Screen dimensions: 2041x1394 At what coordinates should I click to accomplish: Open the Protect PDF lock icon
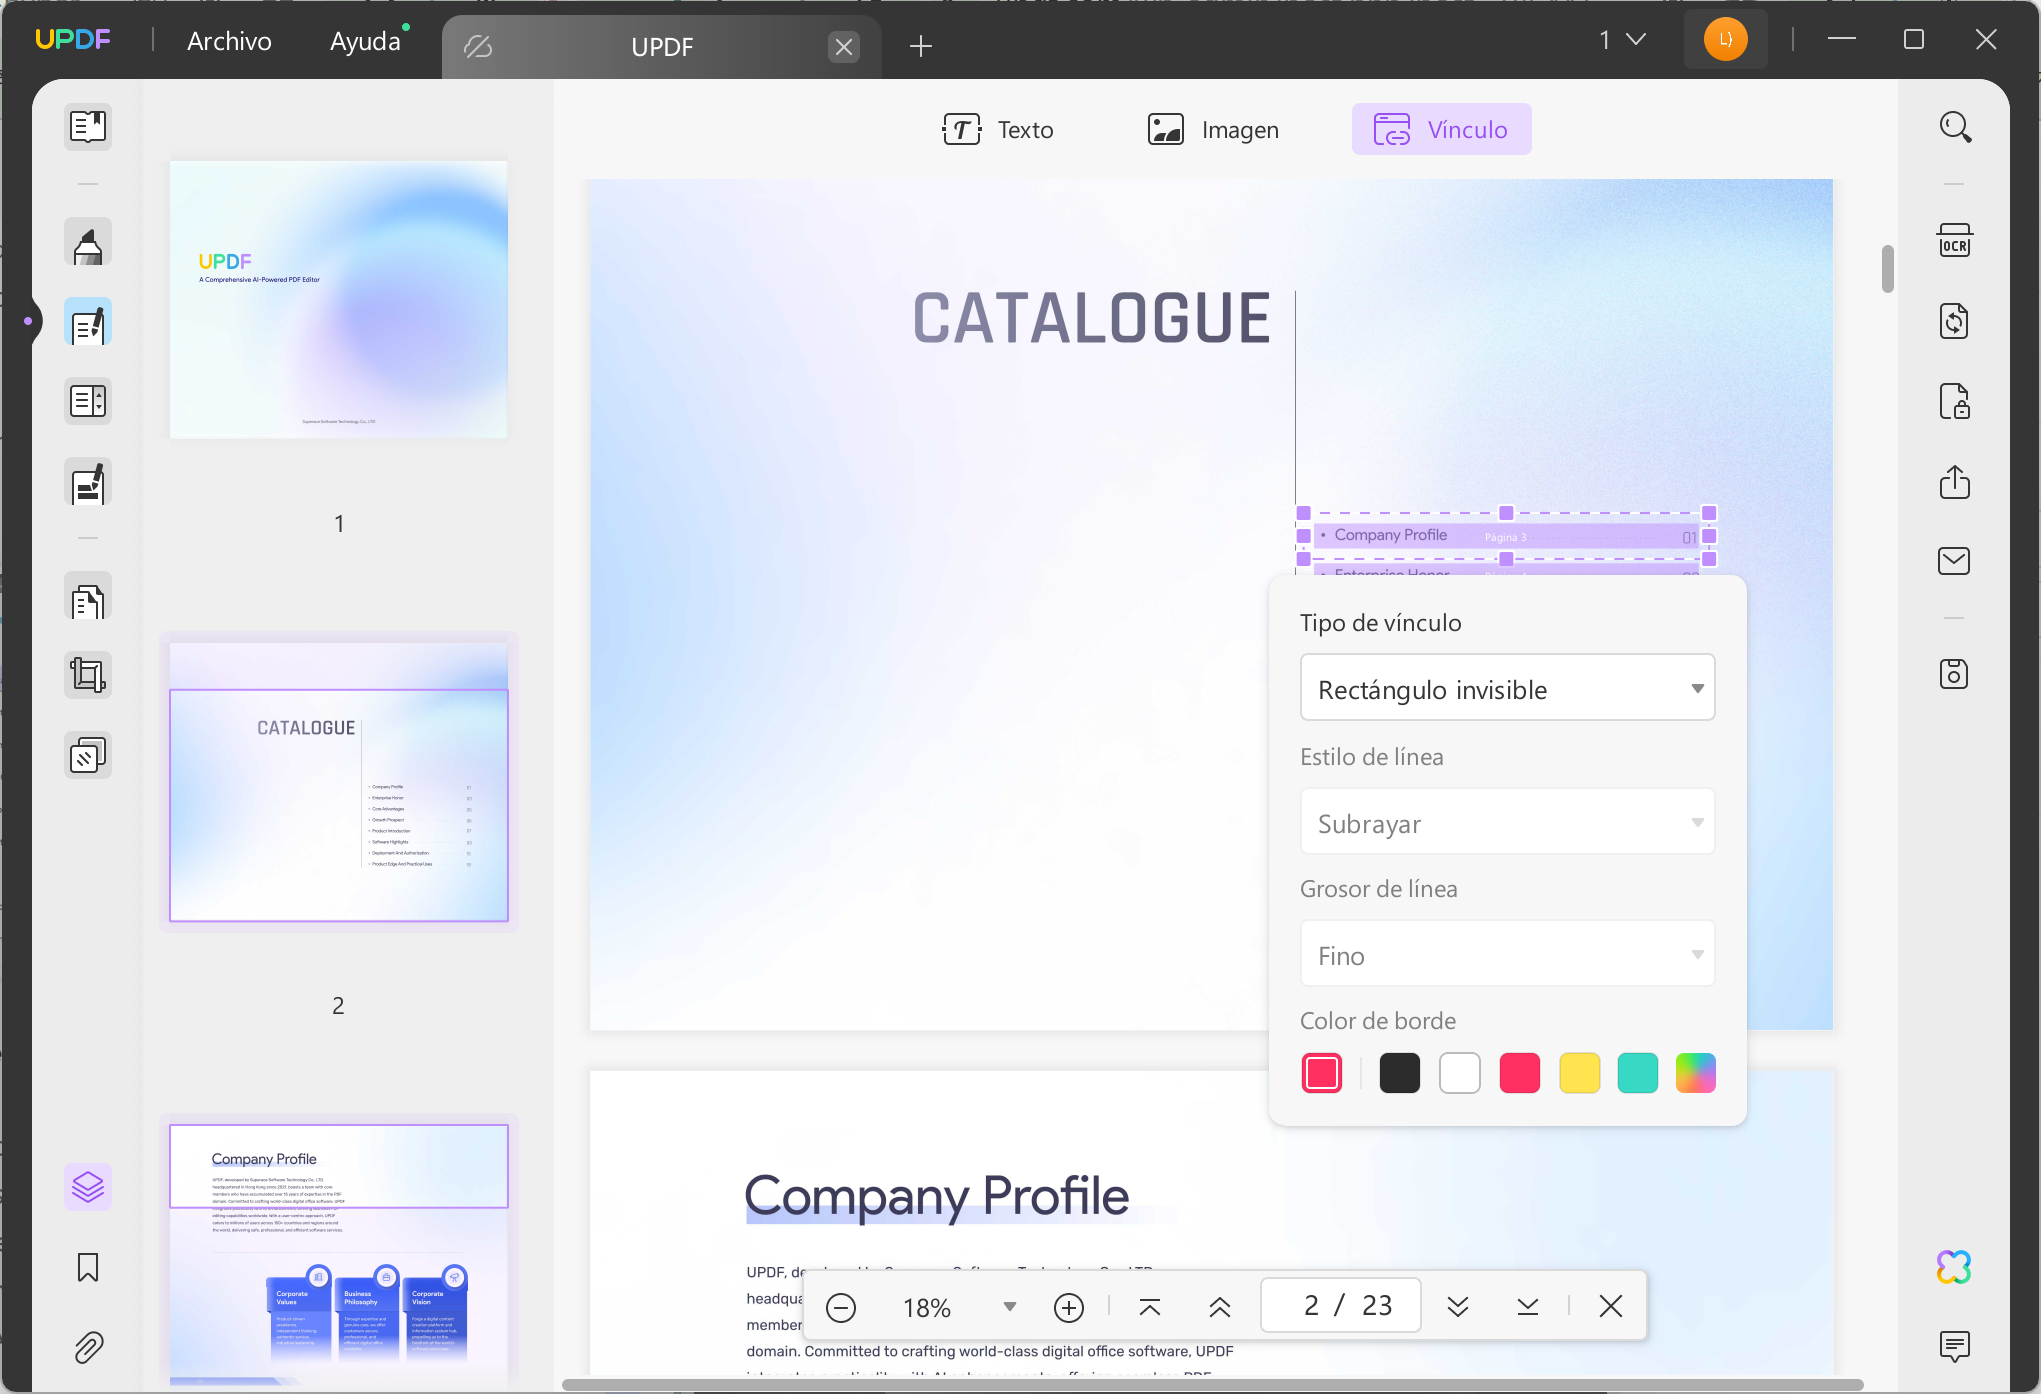click(x=1954, y=401)
